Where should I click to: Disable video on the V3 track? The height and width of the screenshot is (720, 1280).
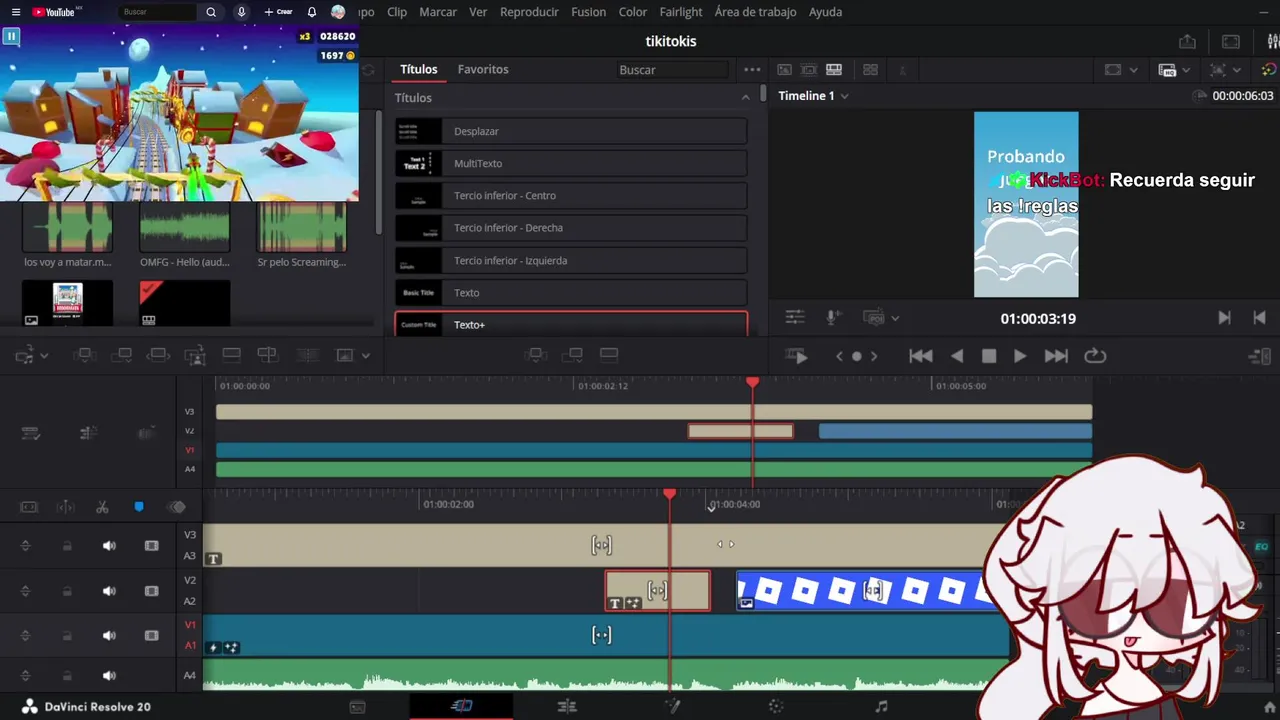pos(152,546)
